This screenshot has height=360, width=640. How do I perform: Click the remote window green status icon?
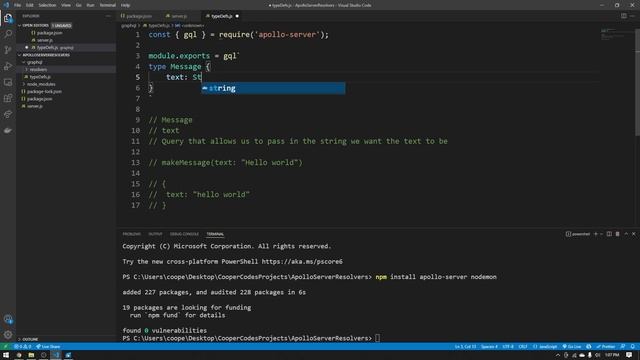pyautogui.click(x=5, y=347)
